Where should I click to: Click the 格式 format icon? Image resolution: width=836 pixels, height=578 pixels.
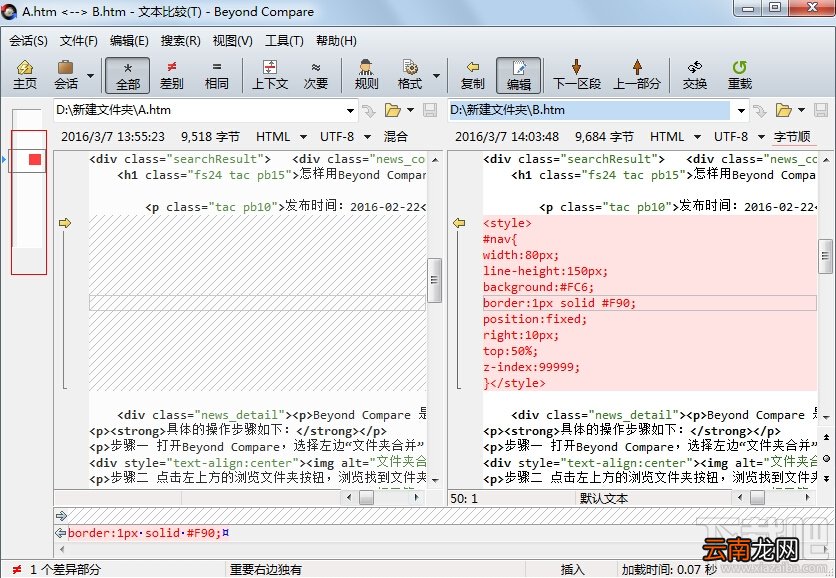pyautogui.click(x=410, y=68)
